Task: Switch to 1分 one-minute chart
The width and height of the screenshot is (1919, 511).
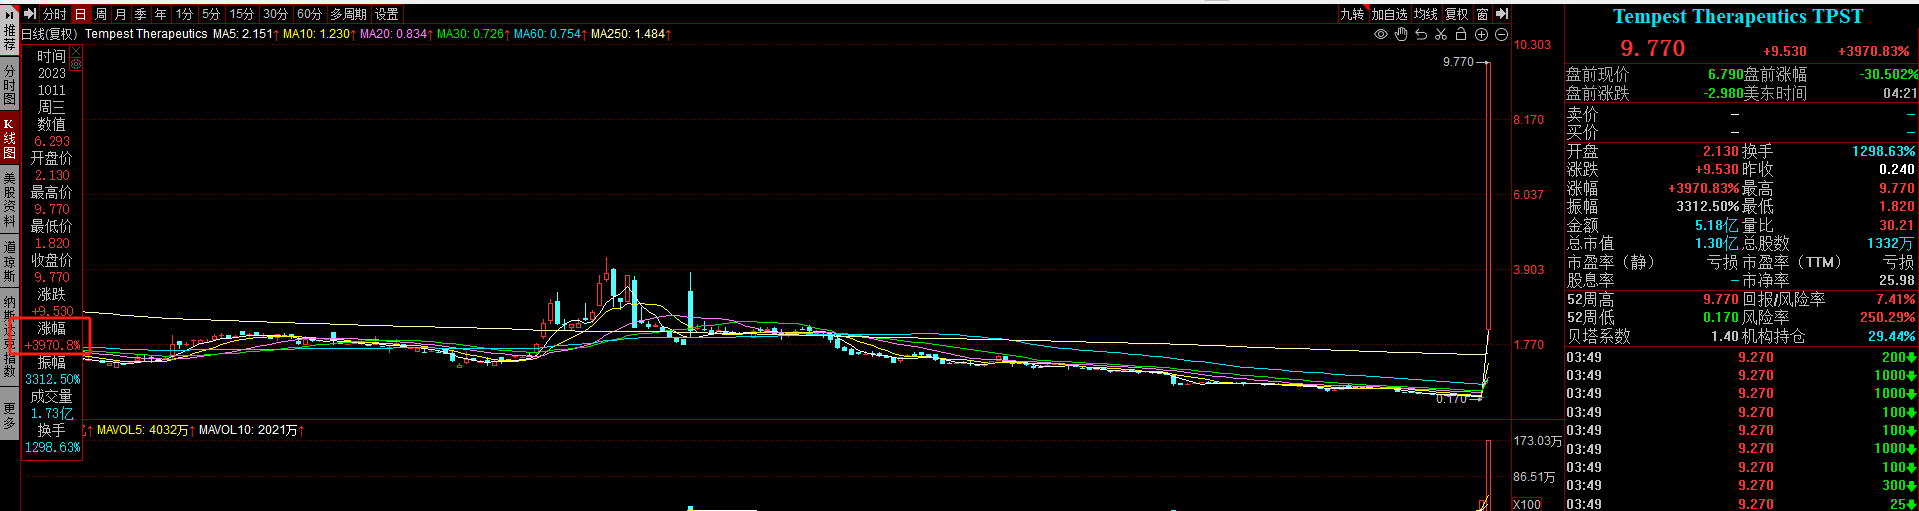Action: pos(185,14)
